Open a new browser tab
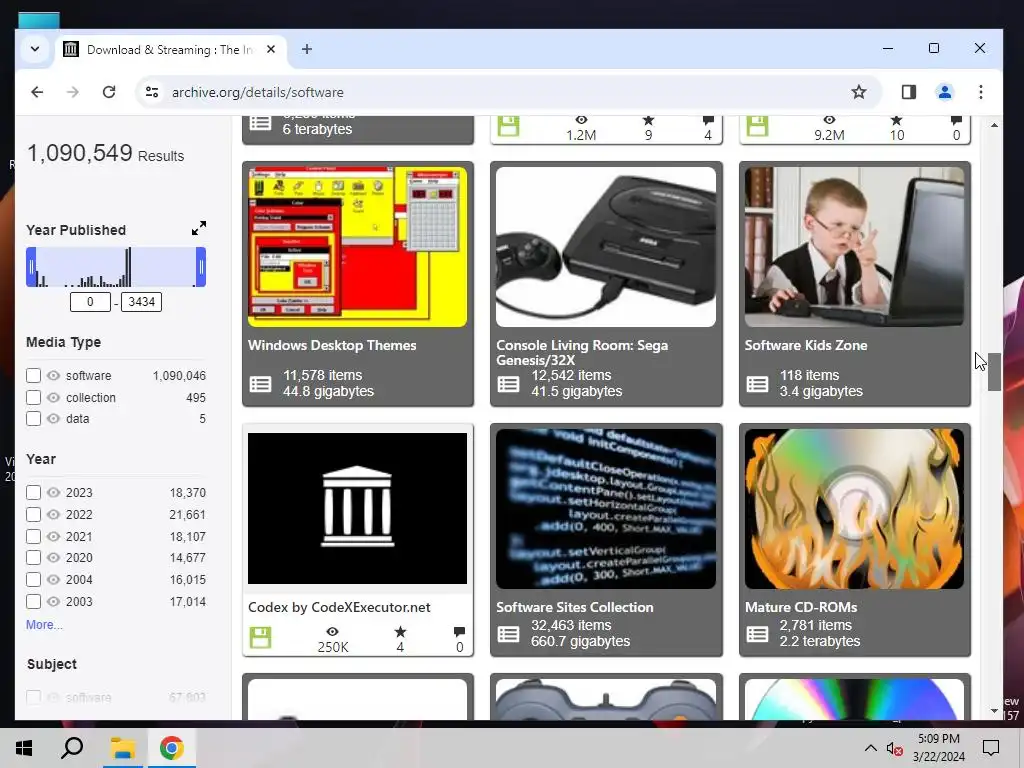 (306, 49)
